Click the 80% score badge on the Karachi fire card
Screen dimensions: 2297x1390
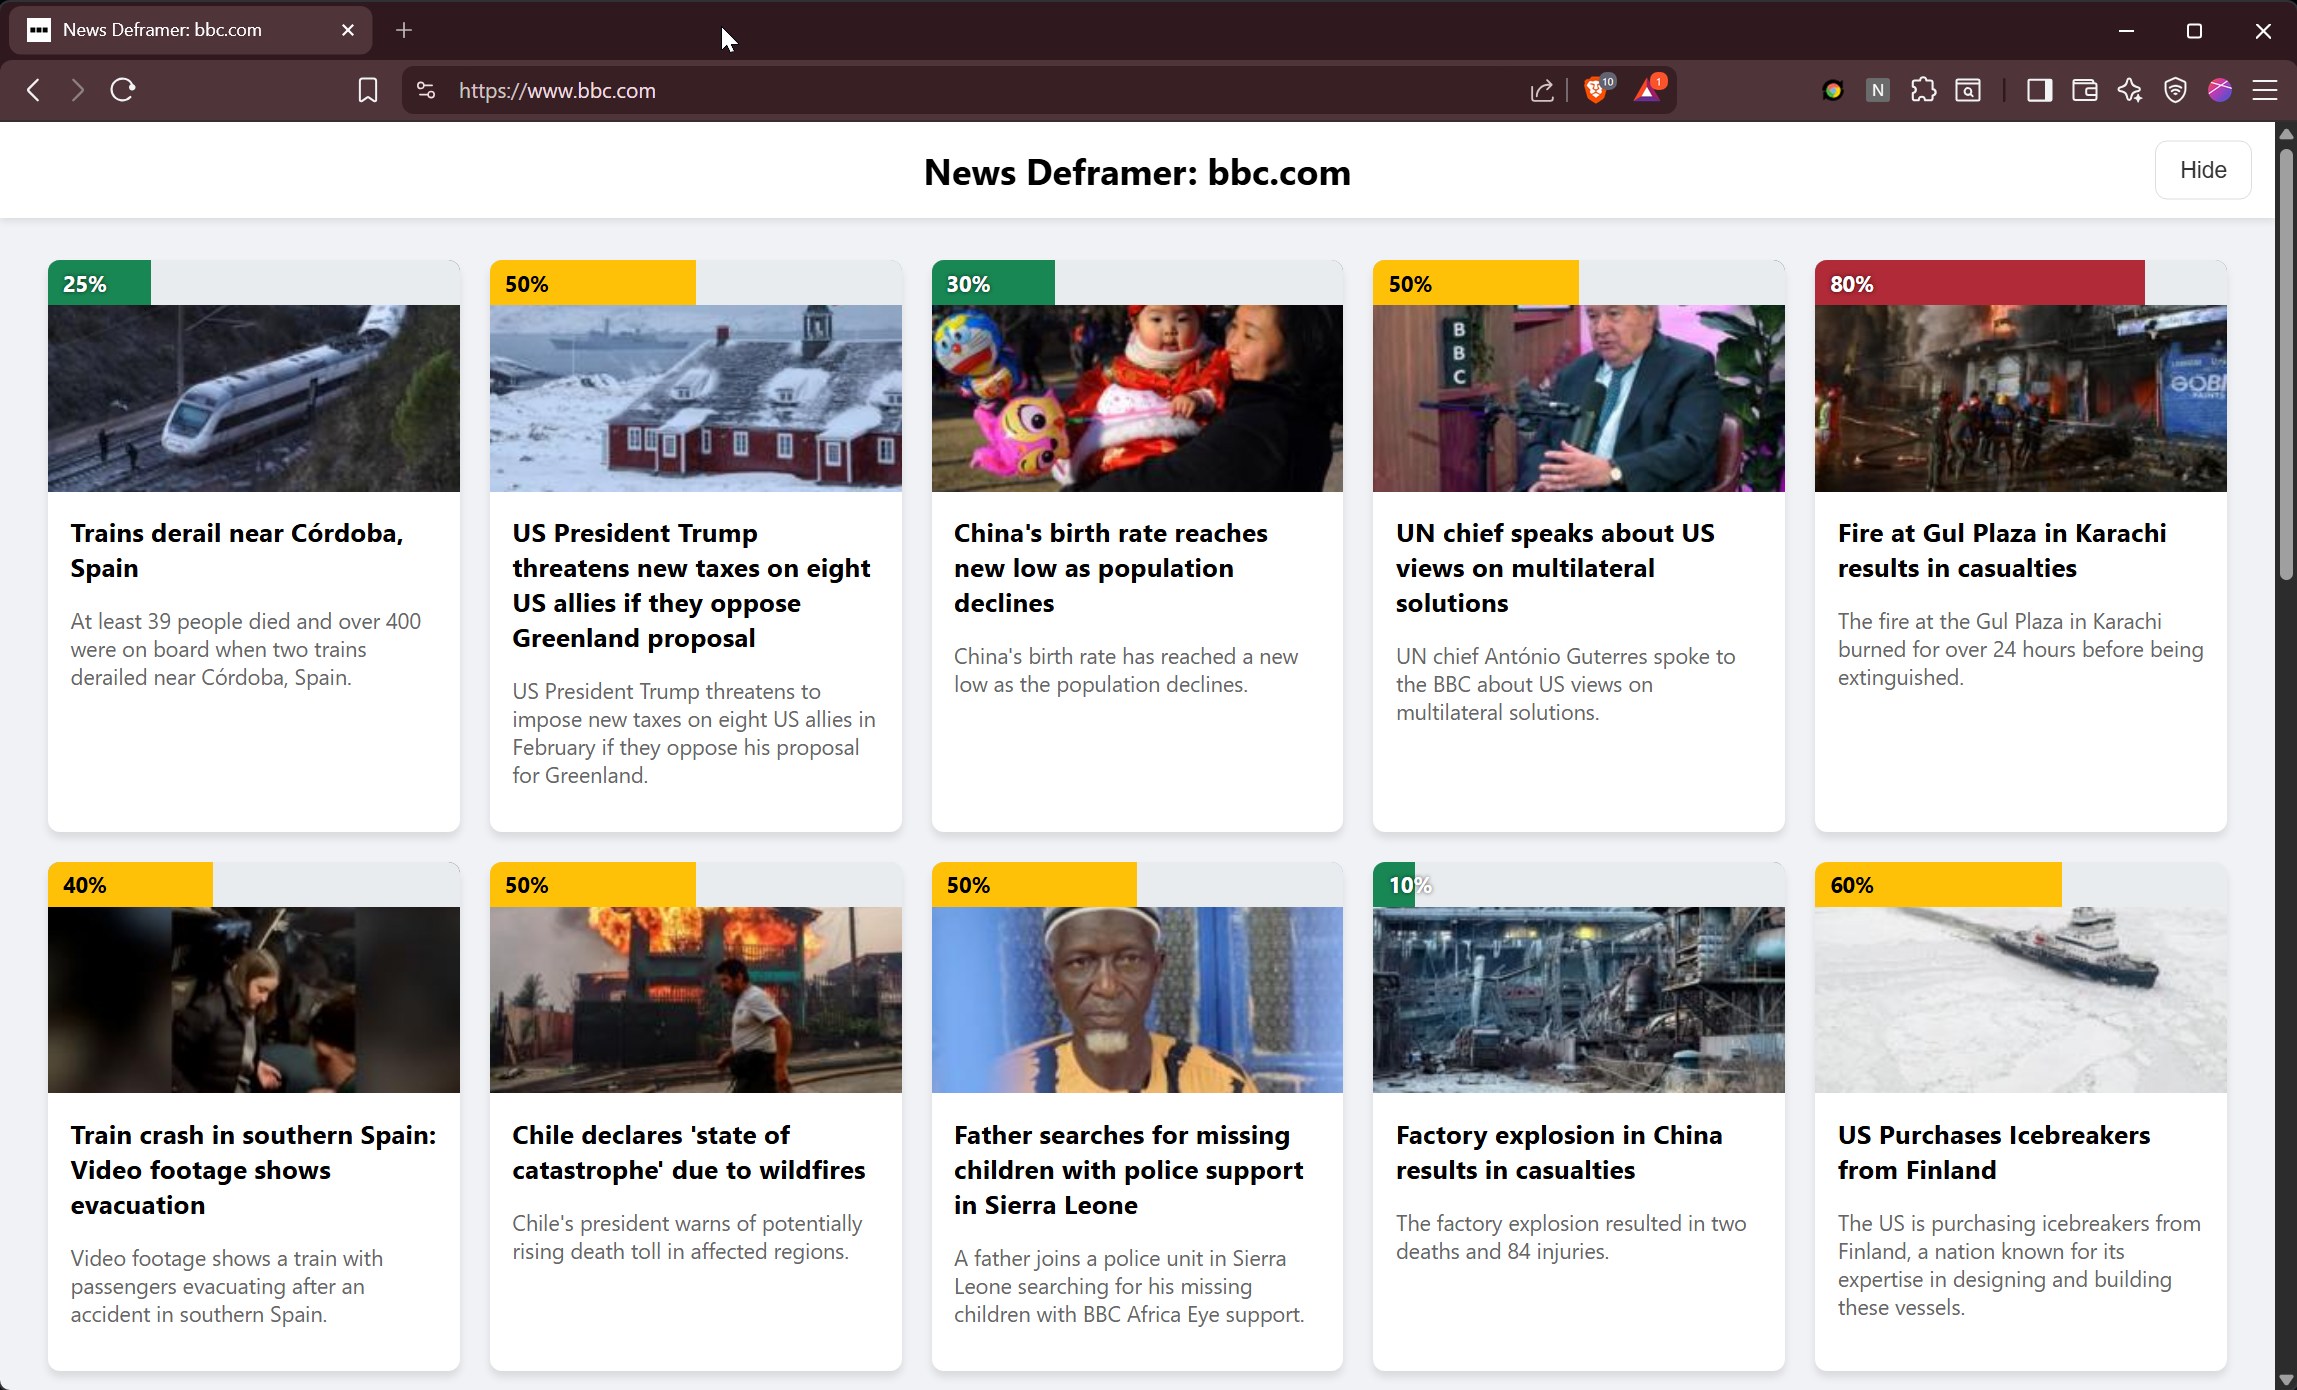click(x=1851, y=283)
